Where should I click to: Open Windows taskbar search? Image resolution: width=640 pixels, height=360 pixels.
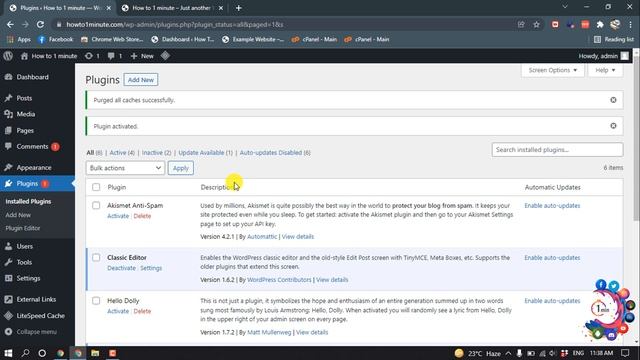pyautogui.click(x=25, y=353)
